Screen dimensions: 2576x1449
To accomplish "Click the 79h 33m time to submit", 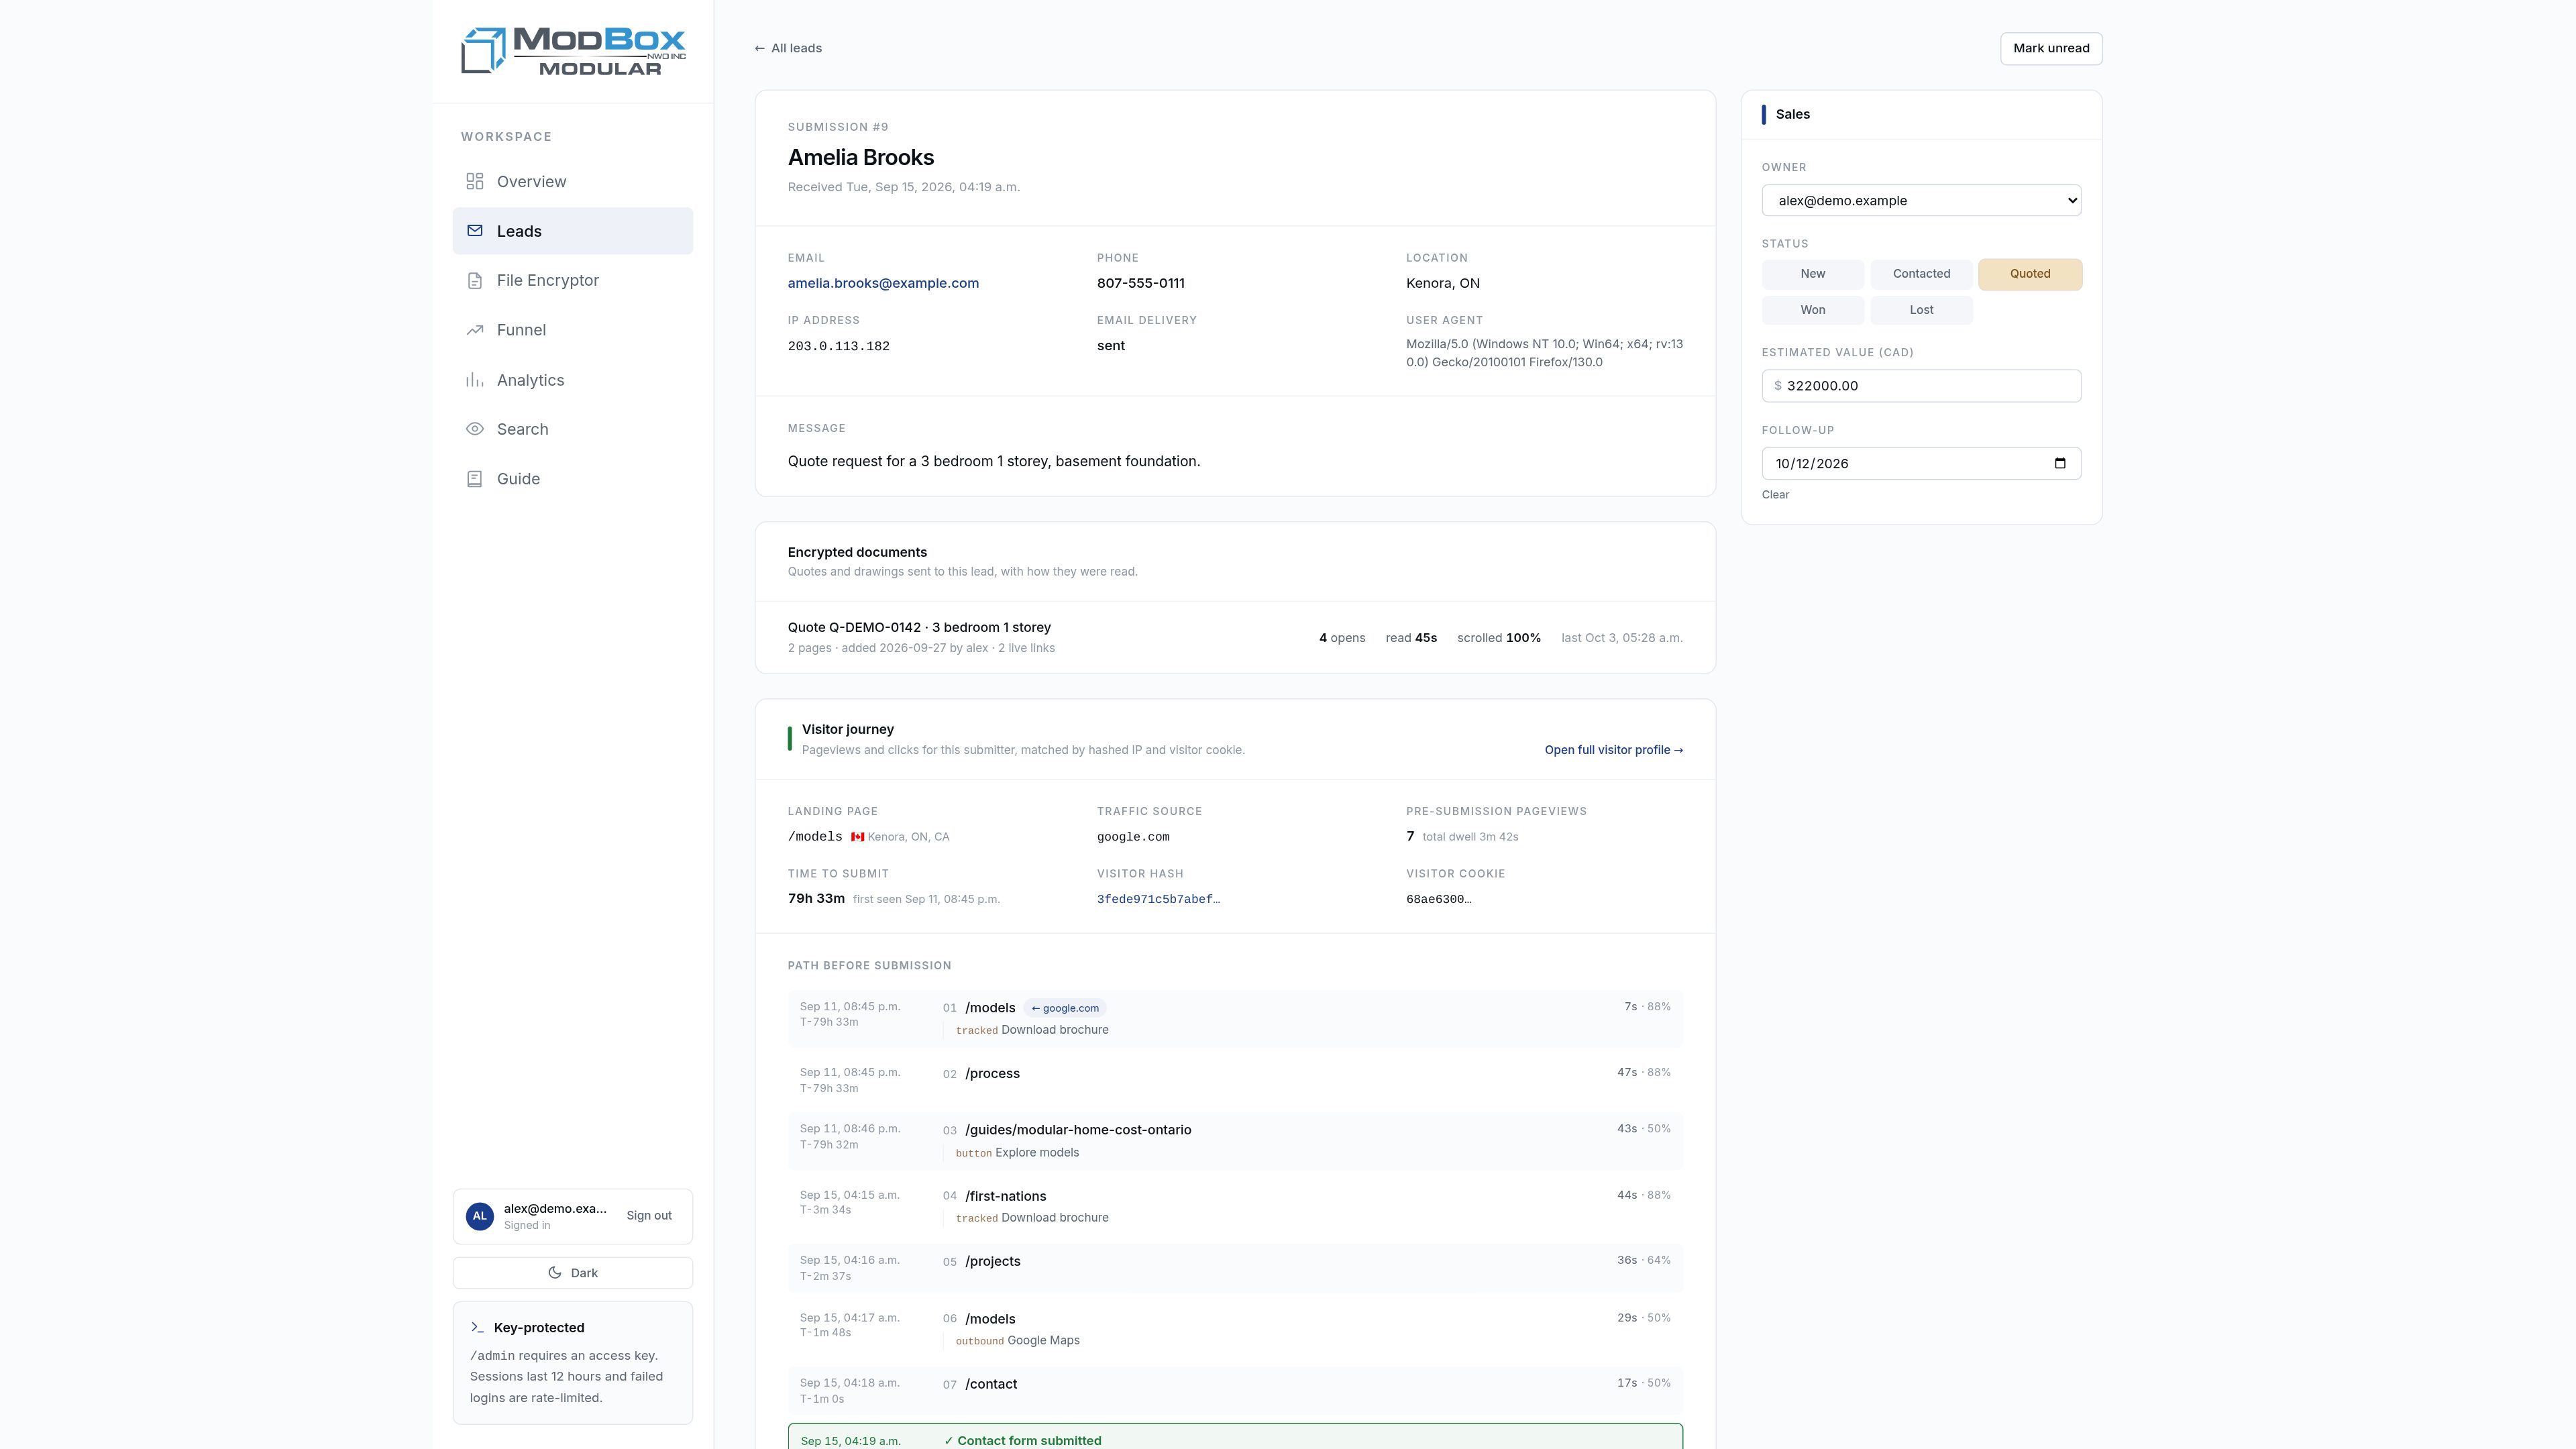I will point(816,899).
